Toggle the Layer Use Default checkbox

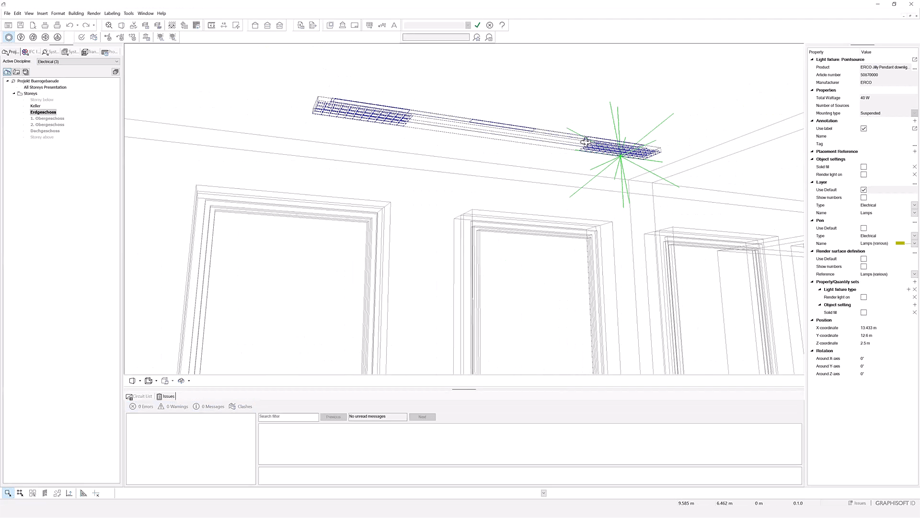coord(864,190)
